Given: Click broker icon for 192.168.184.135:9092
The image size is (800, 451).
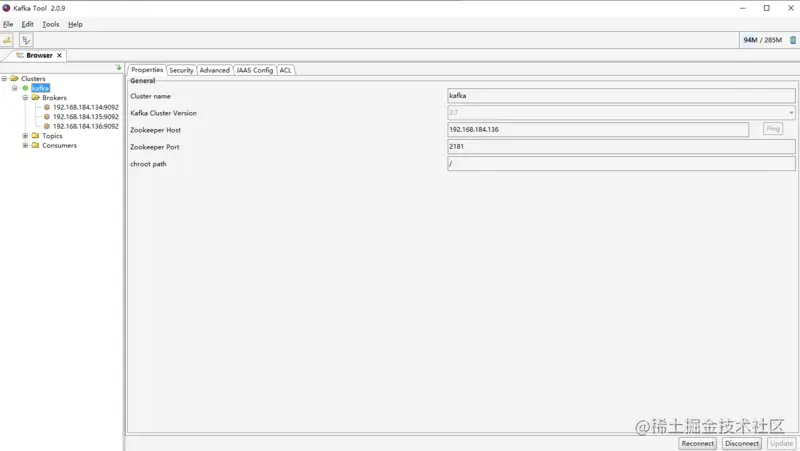Looking at the screenshot, I should click(x=47, y=117).
